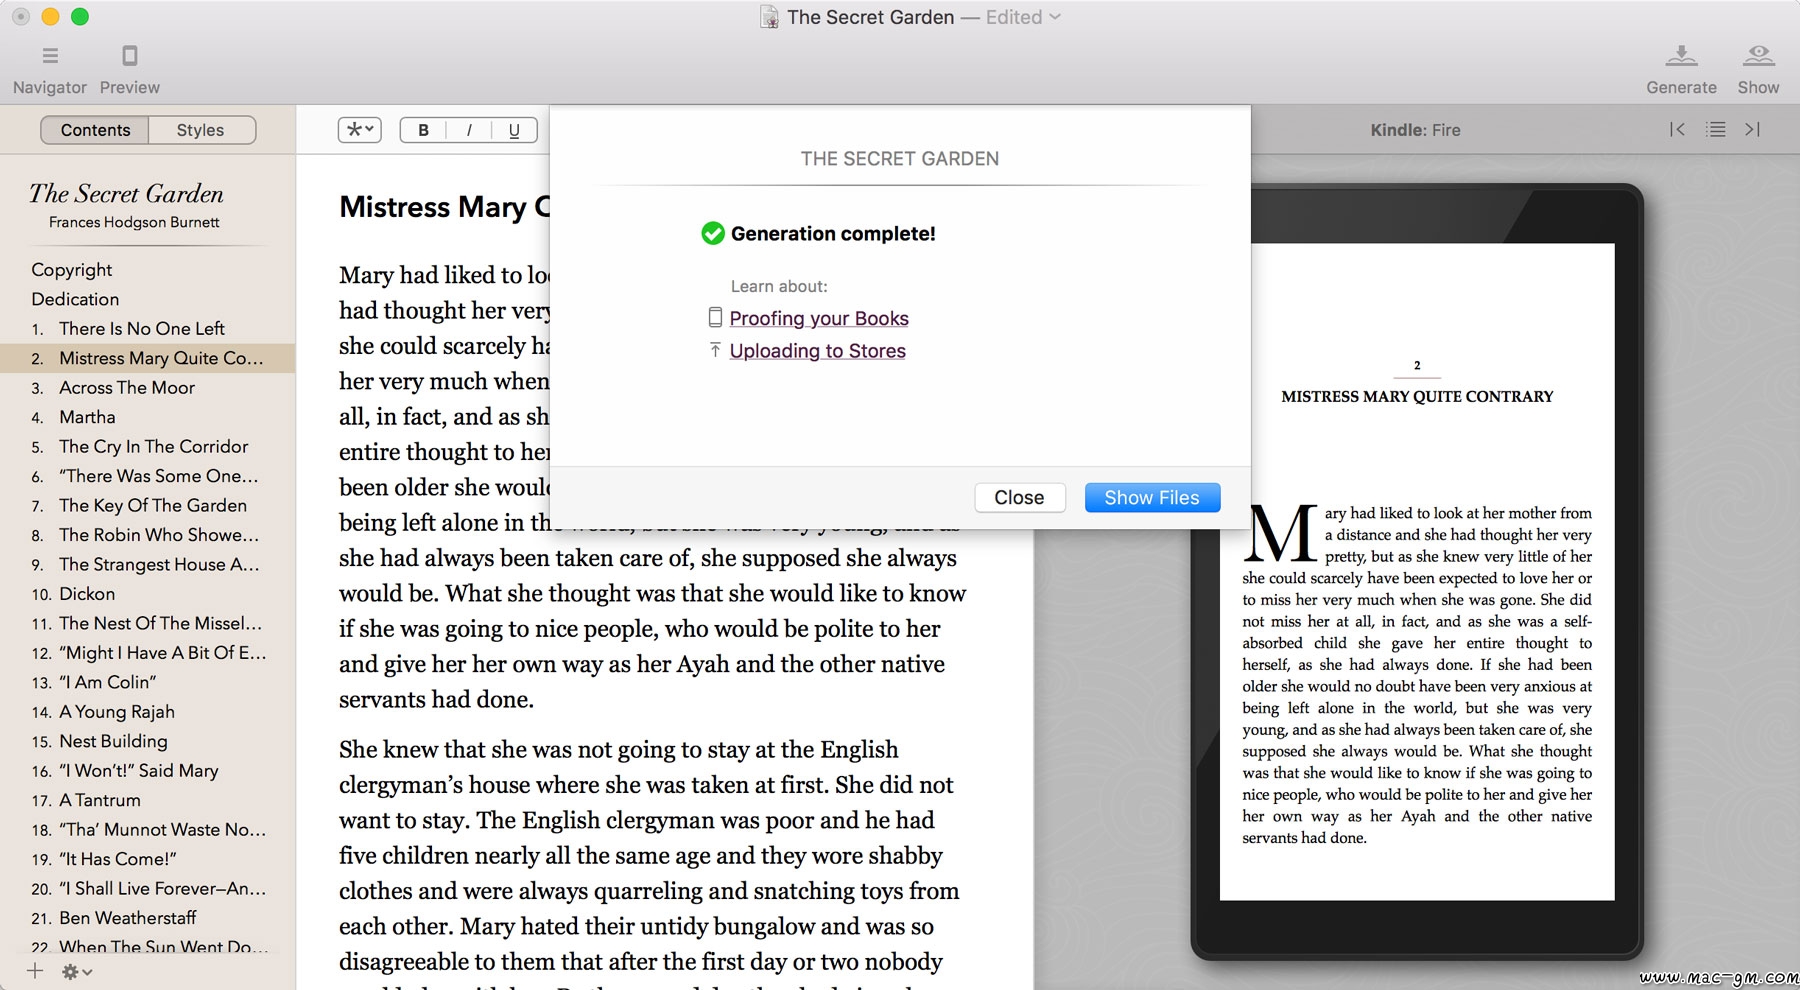Click The Secret Garden book title in sidebar

click(127, 193)
